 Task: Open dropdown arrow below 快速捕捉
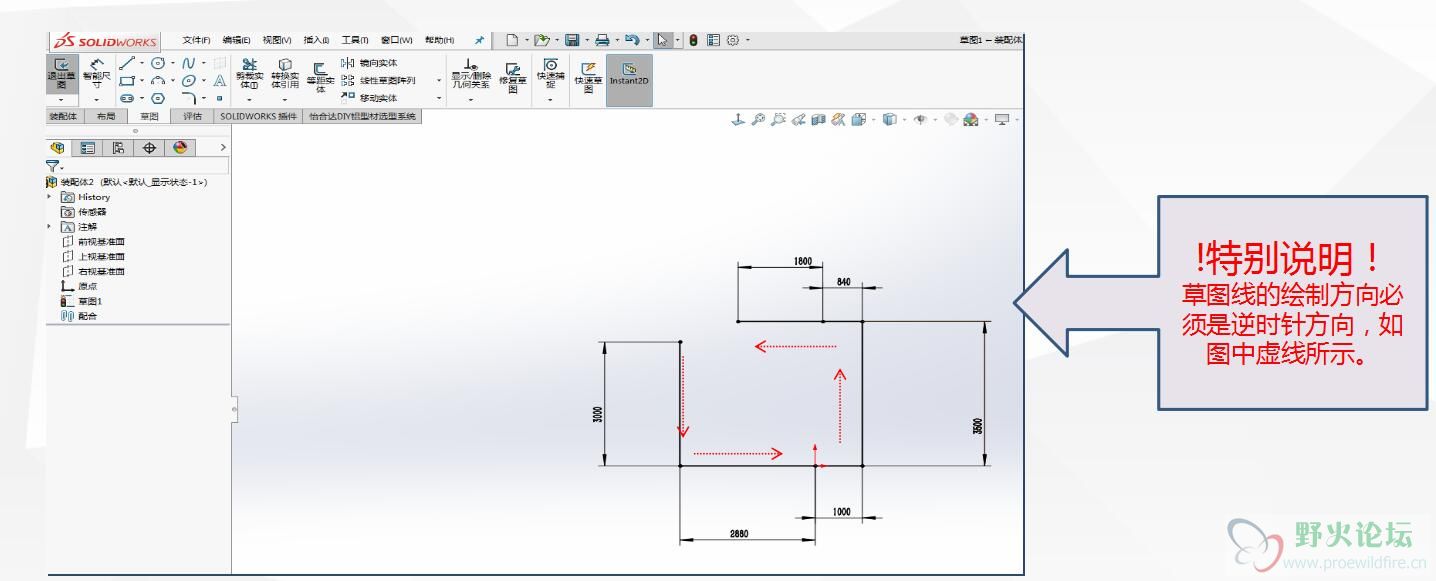549,99
